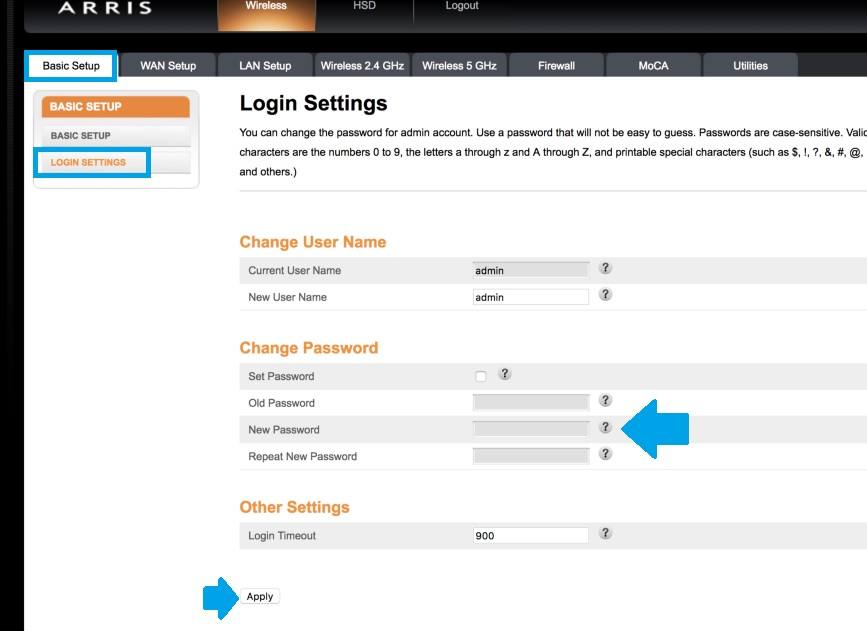This screenshot has height=631, width=867.
Task: Open the WAN Setup tab
Action: click(168, 66)
